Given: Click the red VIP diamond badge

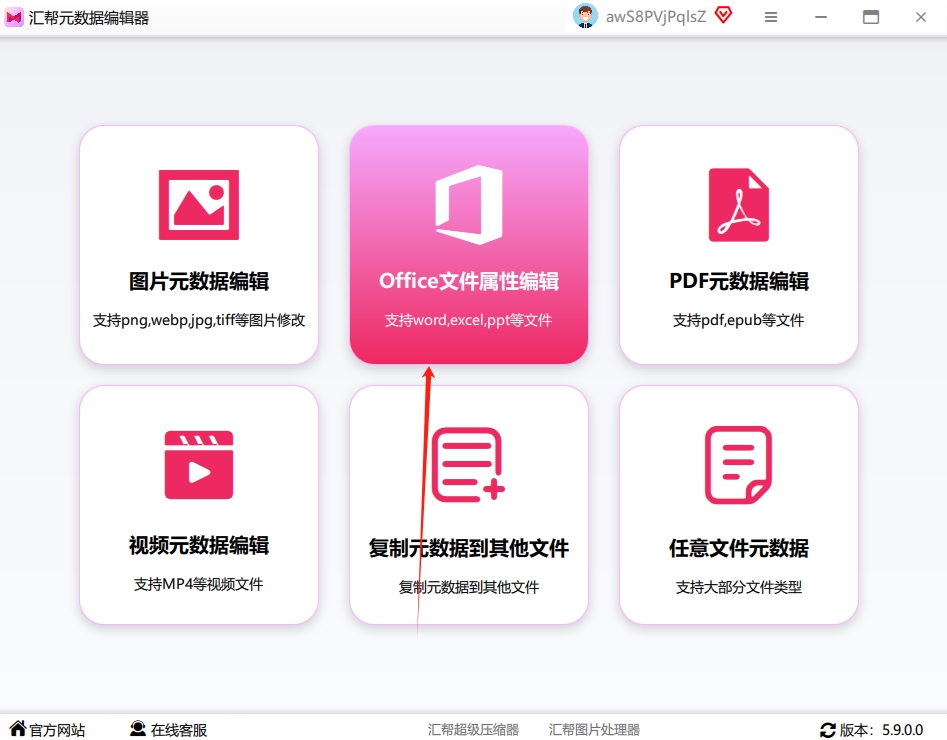Looking at the screenshot, I should point(723,14).
